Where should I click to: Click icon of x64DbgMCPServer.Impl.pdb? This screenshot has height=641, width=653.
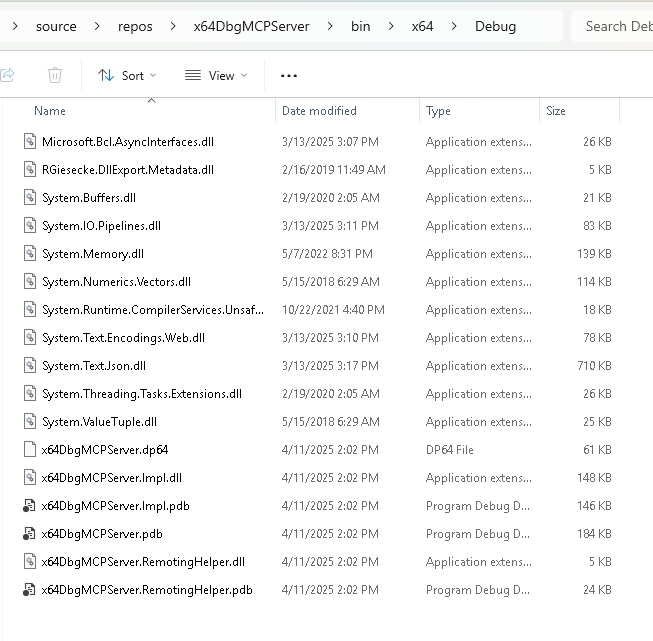pos(29,506)
